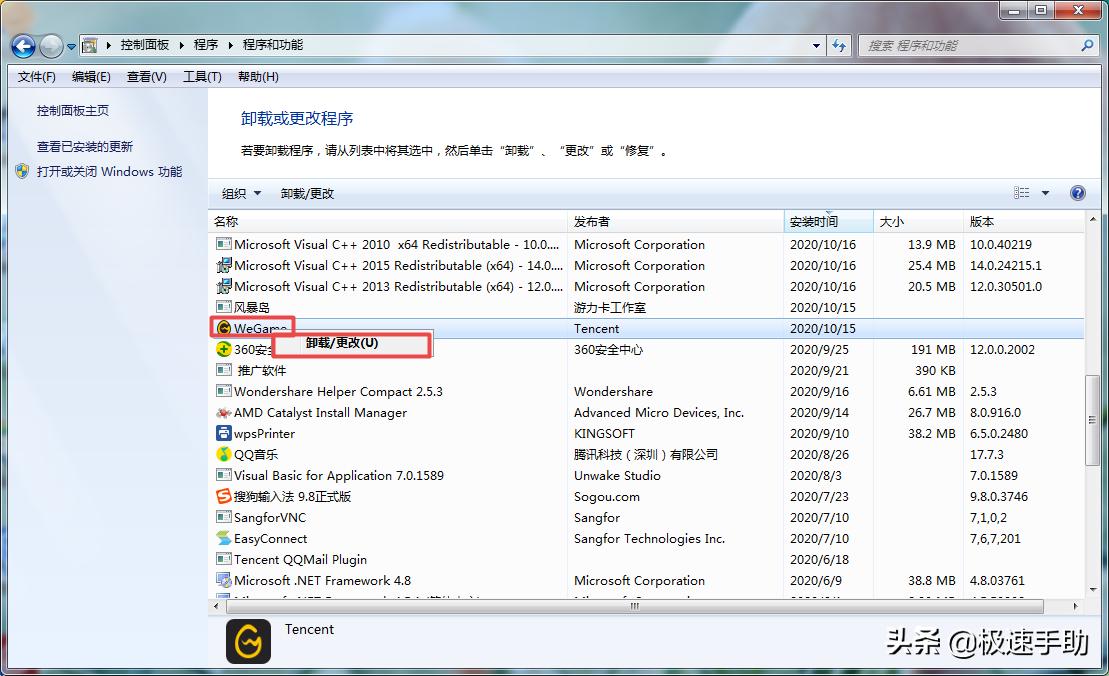Click the shield icon next to Windows 功能
Viewport: 1109px width, 676px height.
[21, 171]
